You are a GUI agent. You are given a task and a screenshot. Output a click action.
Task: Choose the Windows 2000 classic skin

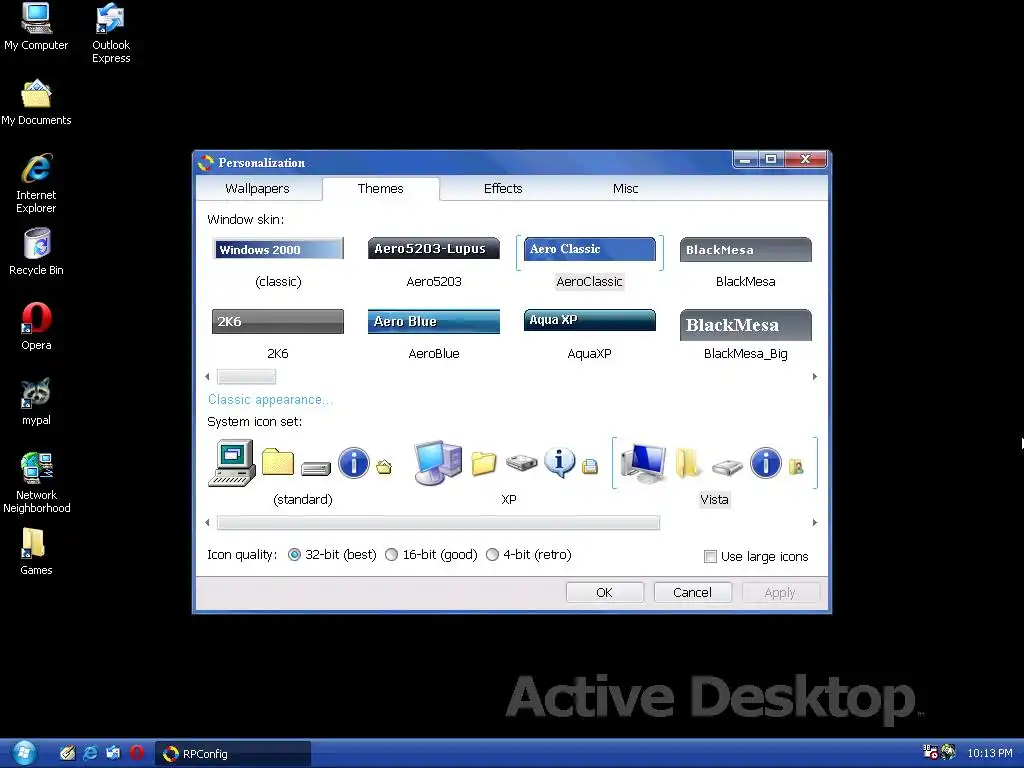278,263
